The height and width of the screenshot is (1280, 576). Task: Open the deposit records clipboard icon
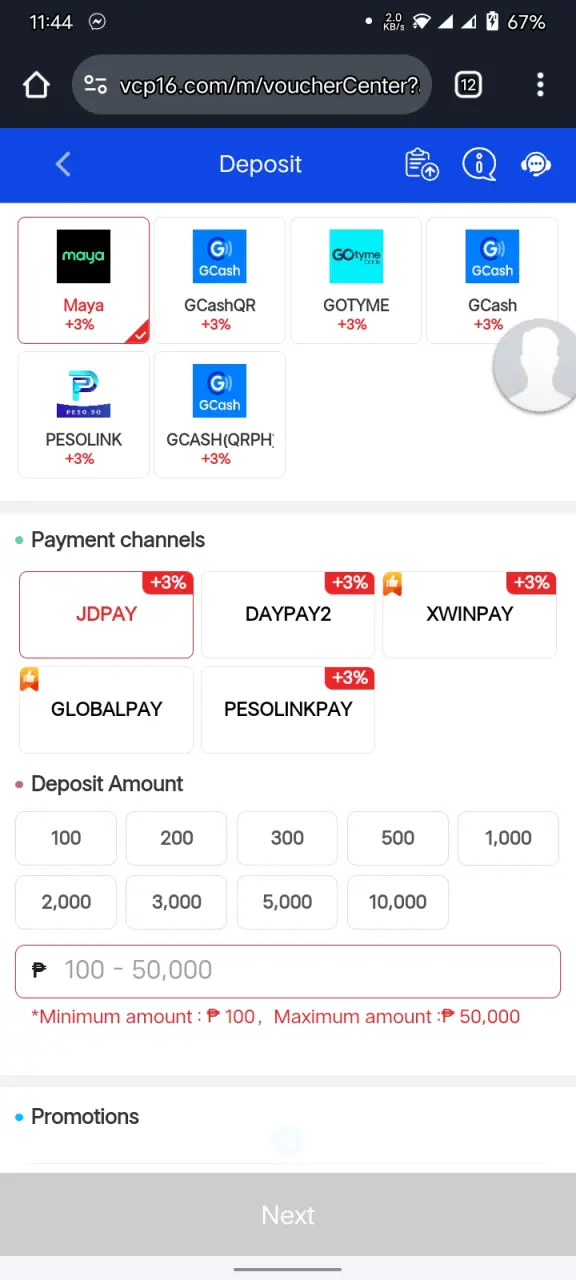pos(422,164)
